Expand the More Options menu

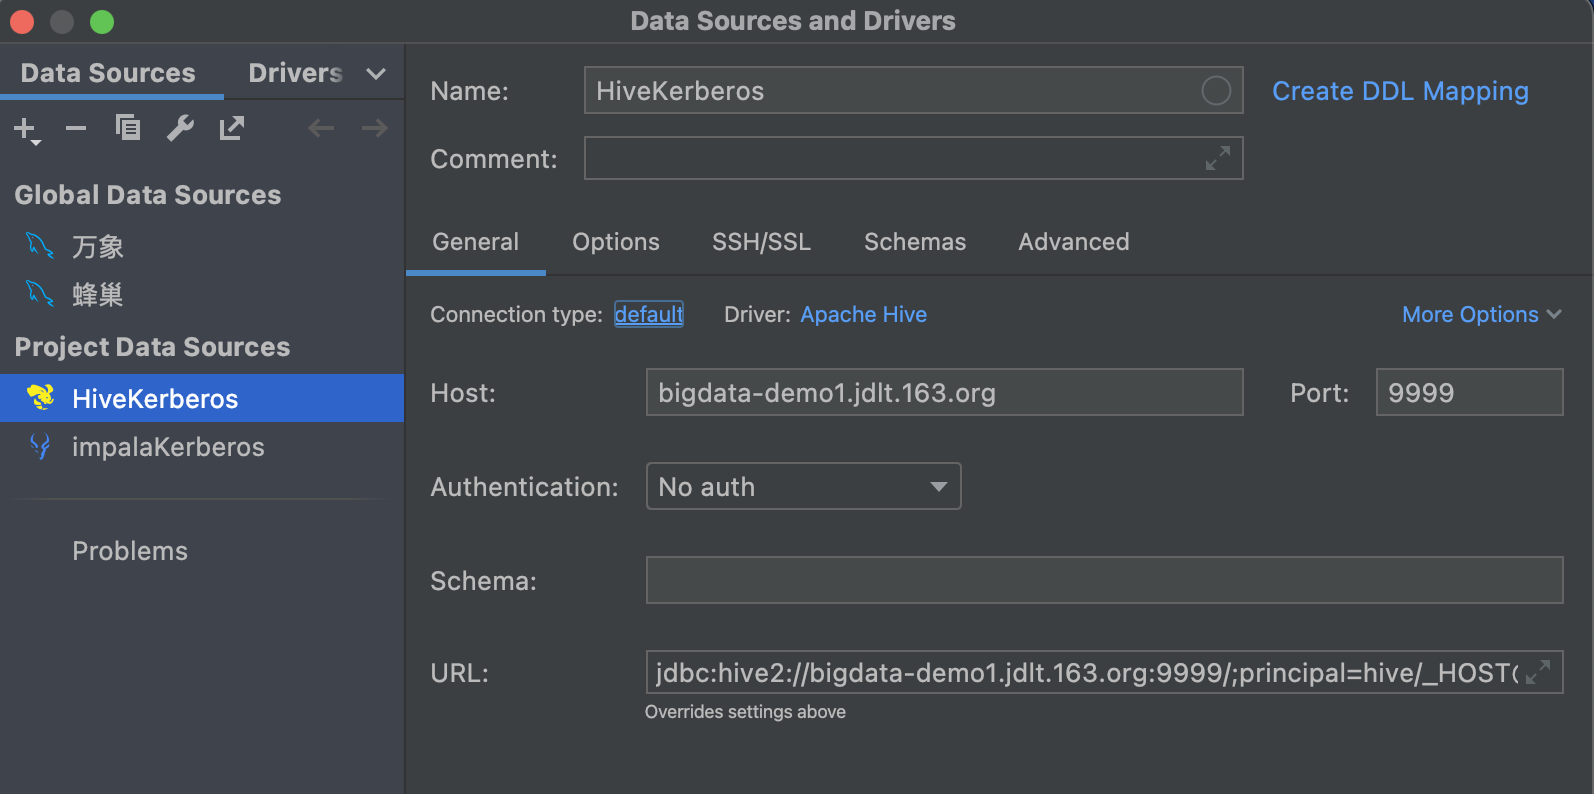(x=1482, y=314)
